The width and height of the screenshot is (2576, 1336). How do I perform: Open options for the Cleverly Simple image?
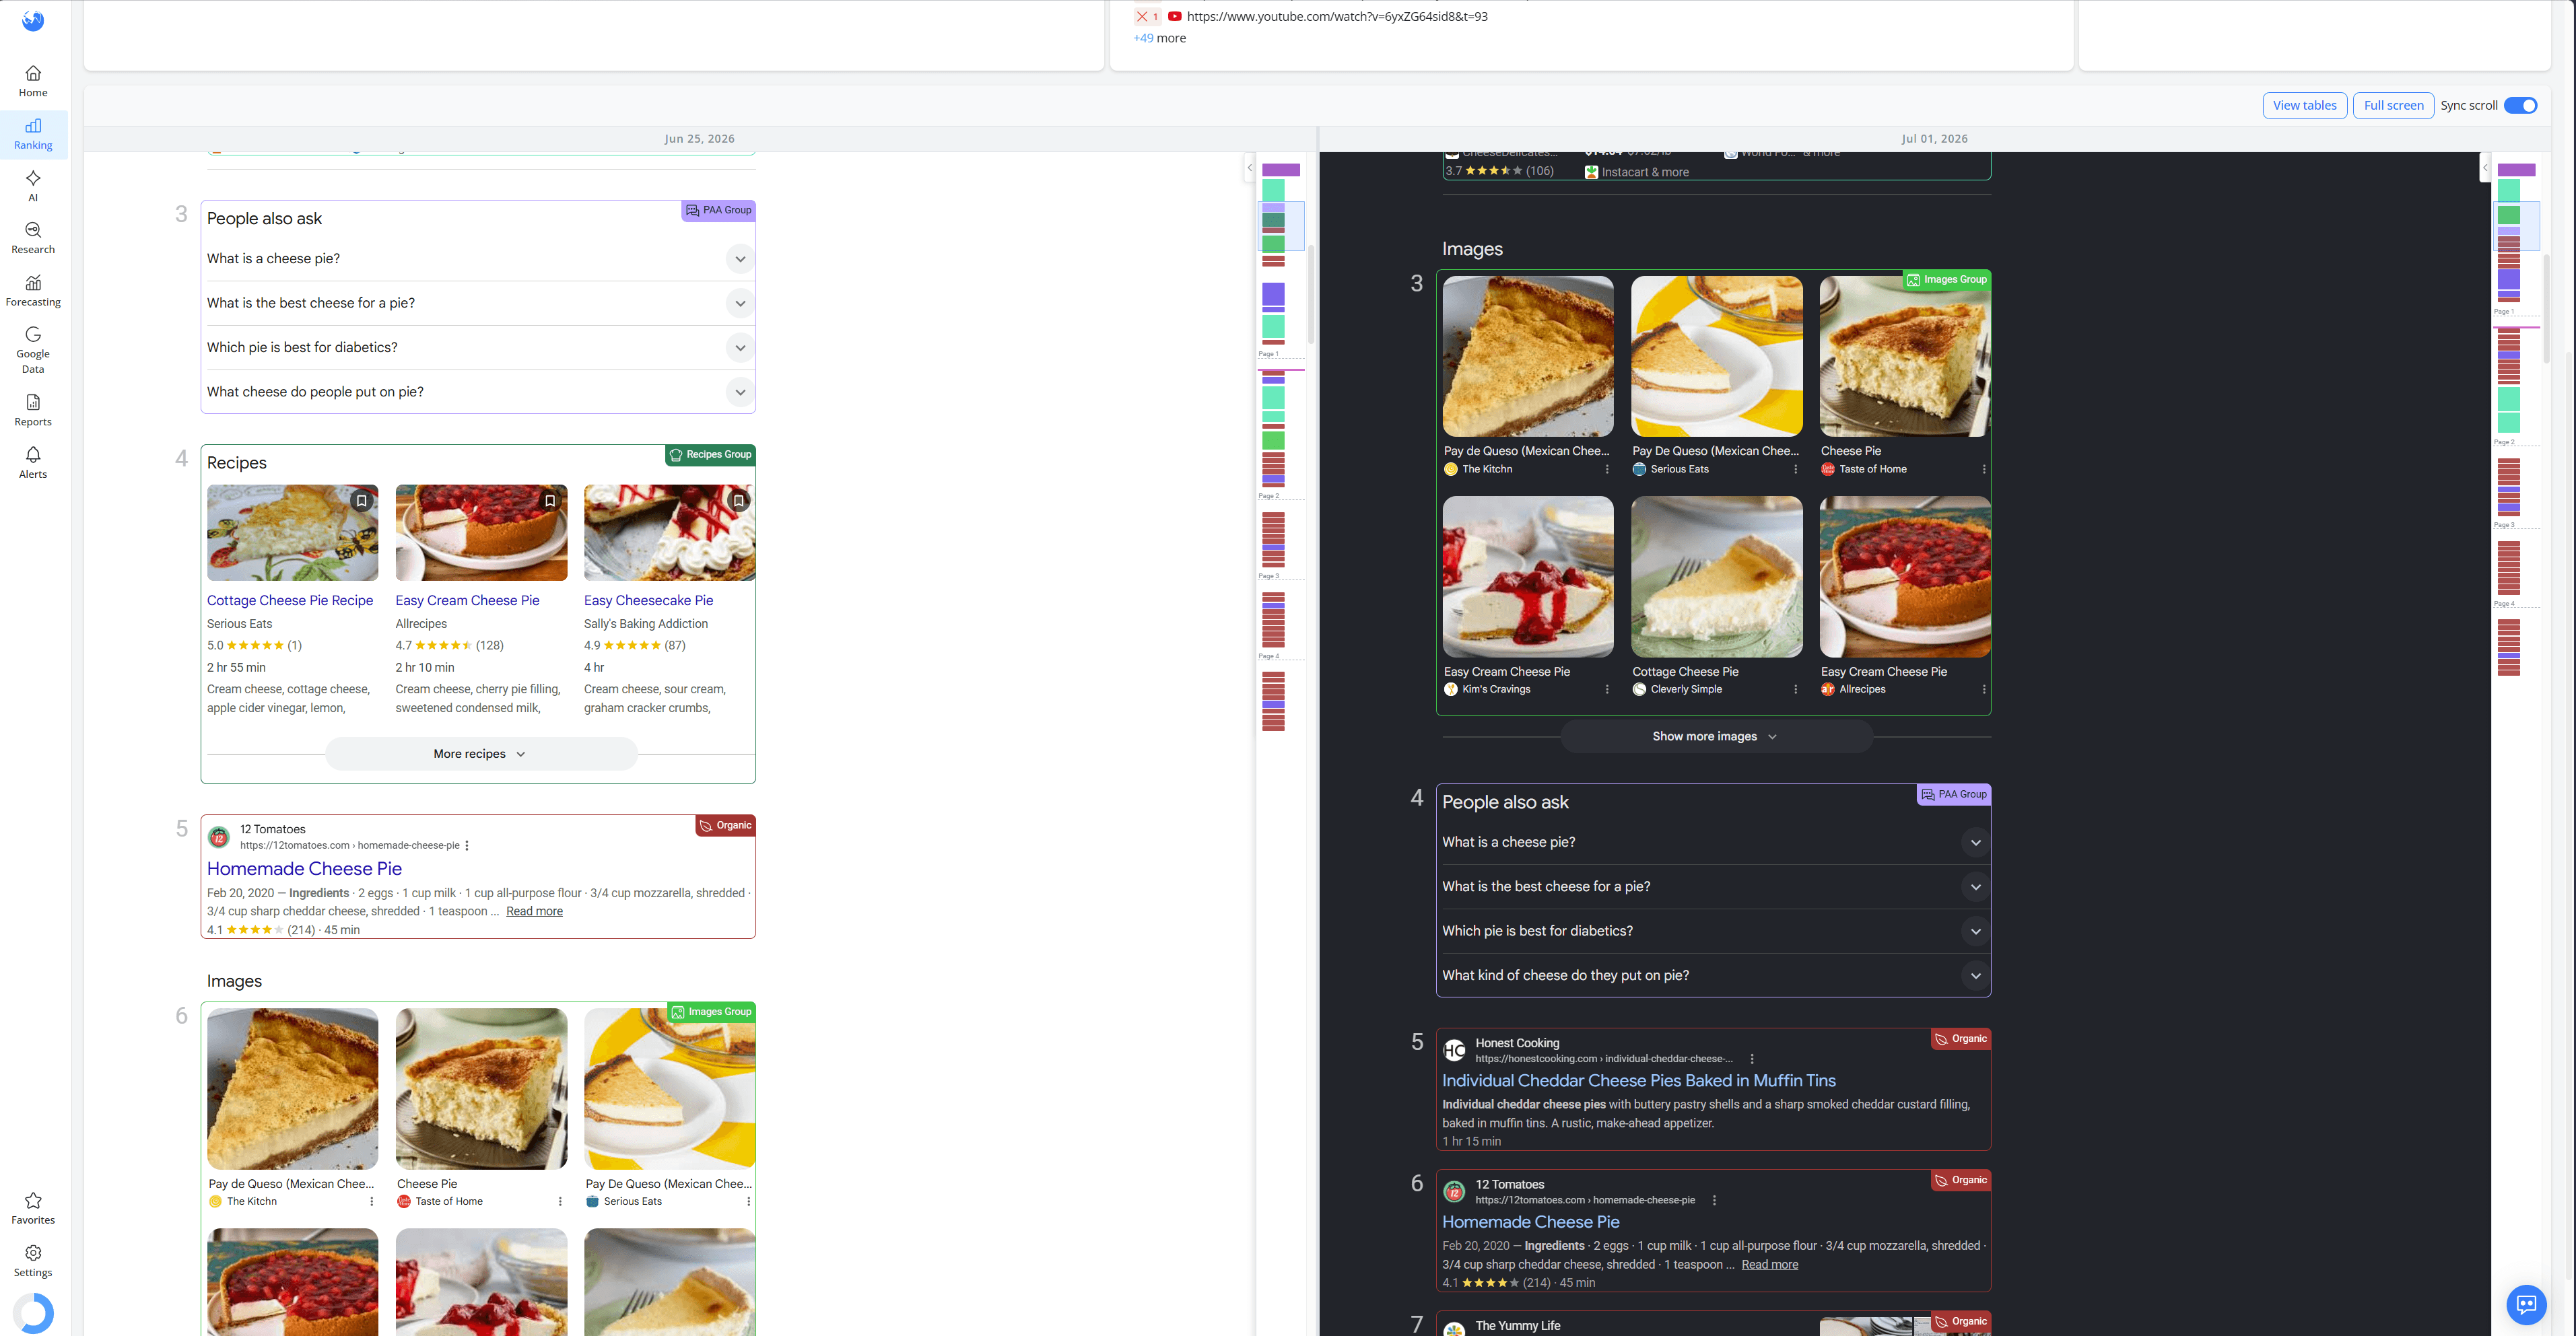pyautogui.click(x=1796, y=689)
